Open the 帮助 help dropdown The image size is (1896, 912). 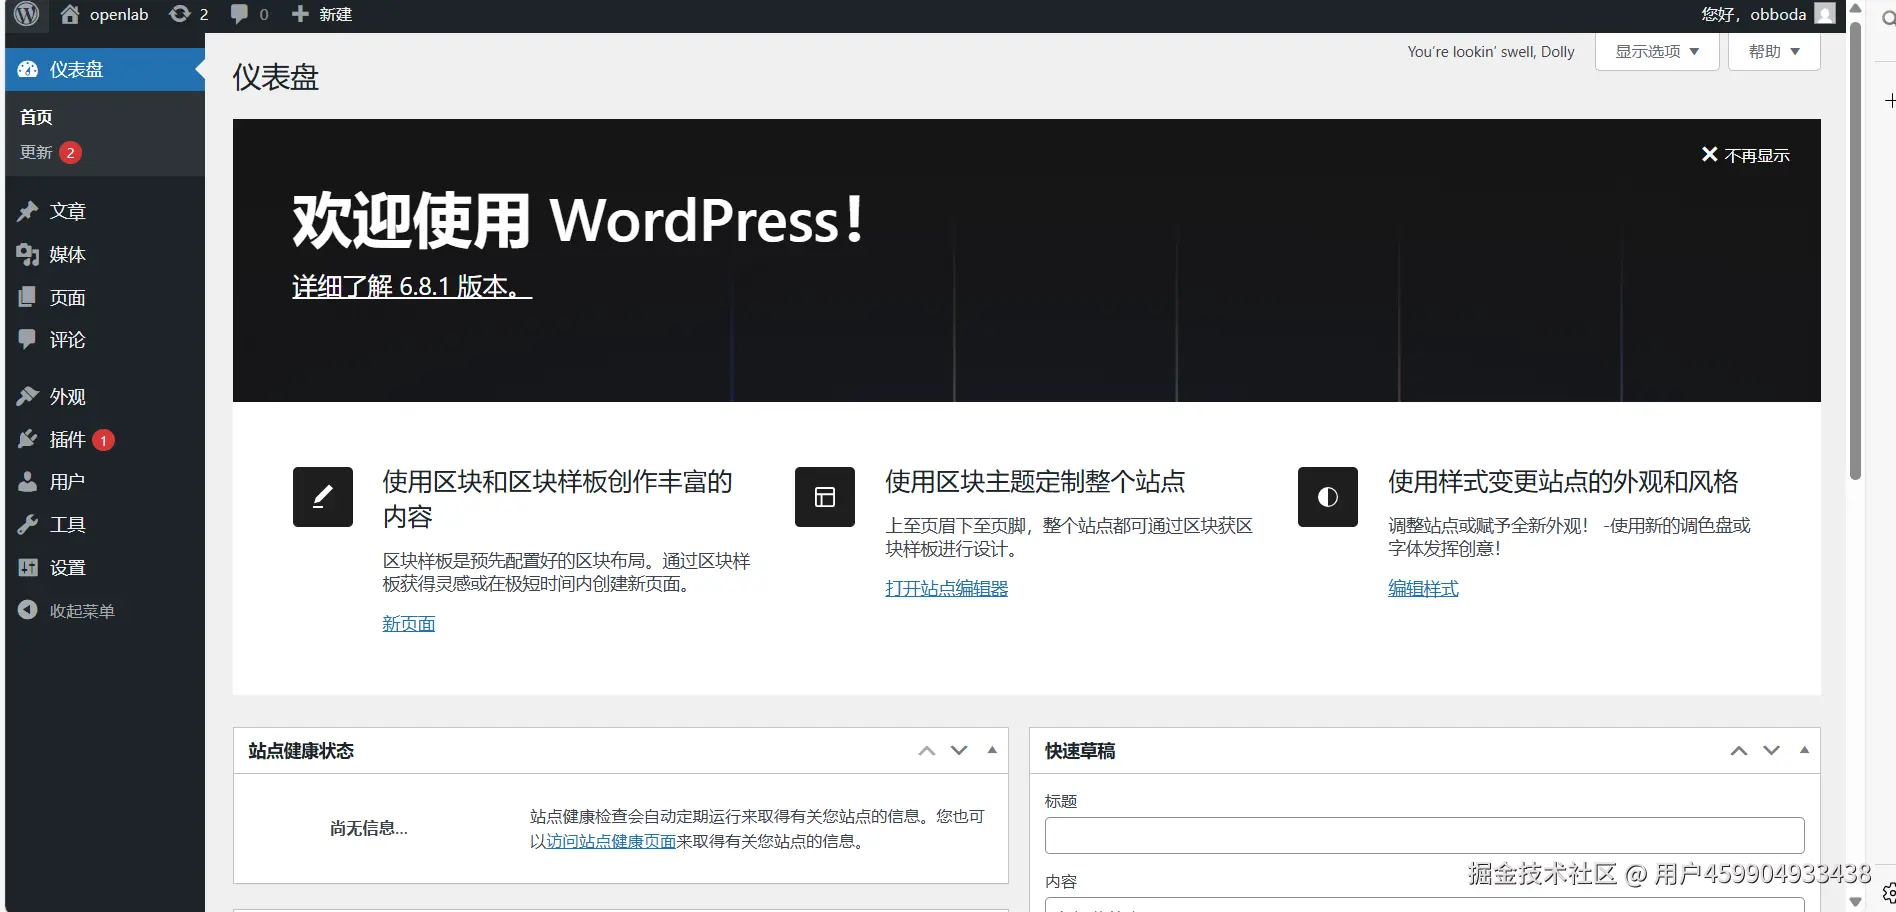point(1774,52)
